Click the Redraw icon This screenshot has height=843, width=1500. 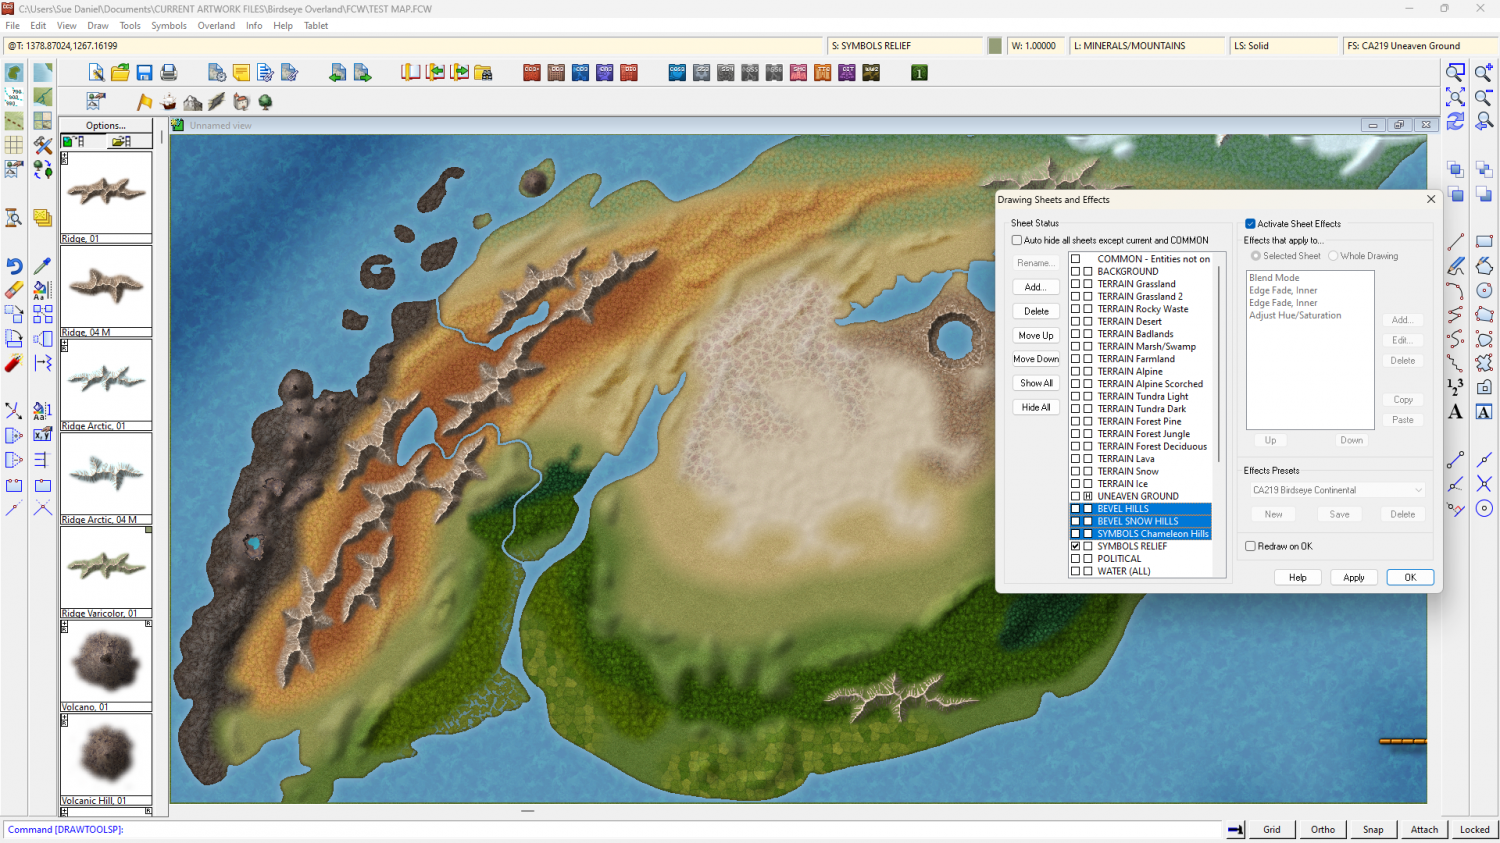1456,121
